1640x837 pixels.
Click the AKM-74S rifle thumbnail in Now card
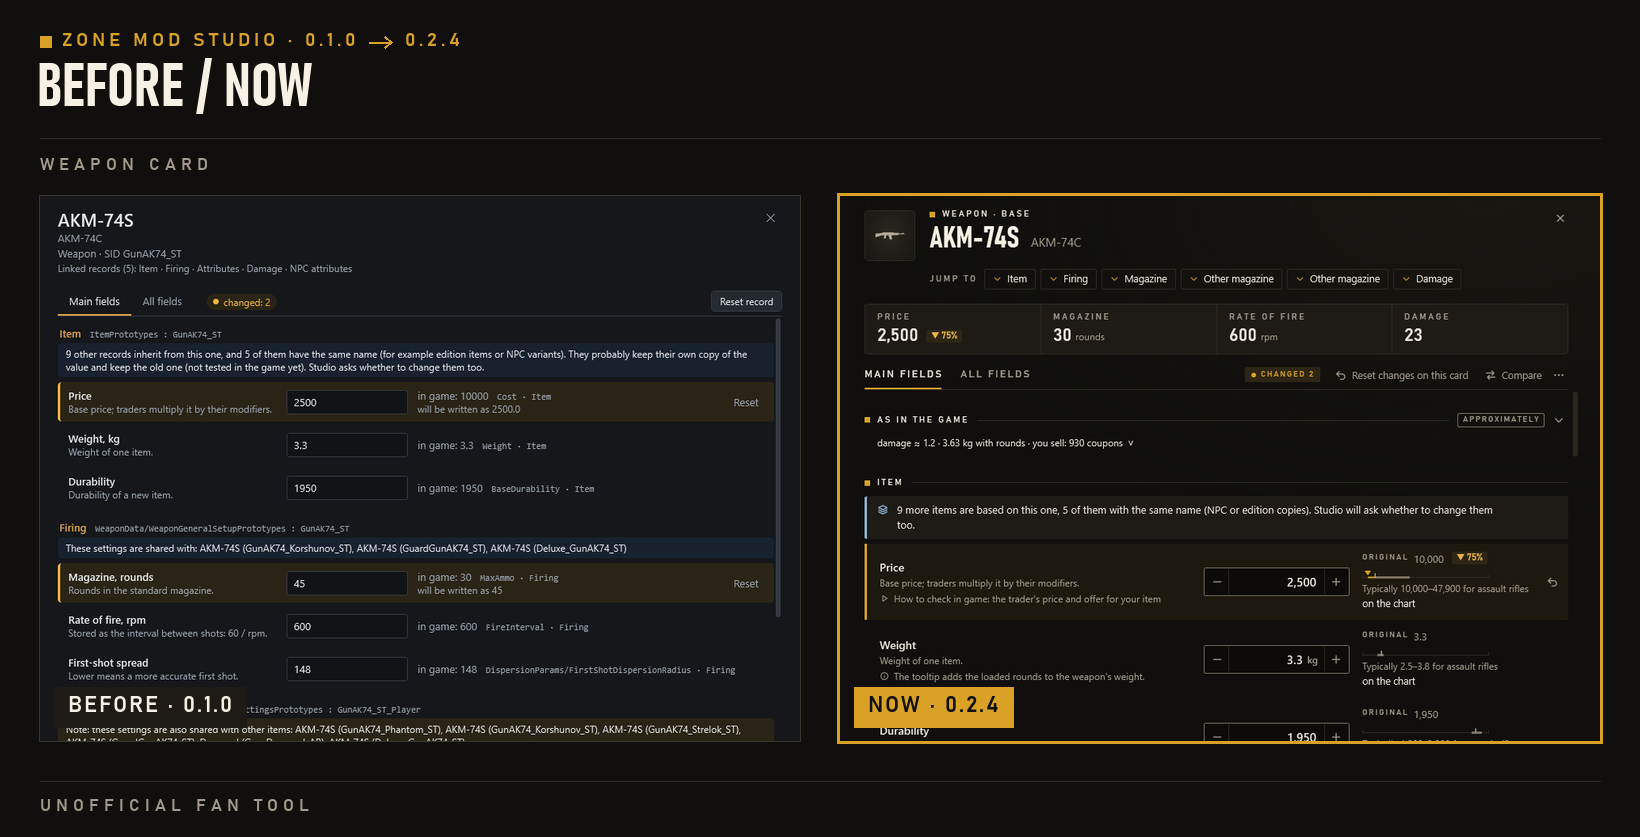pyautogui.click(x=889, y=236)
